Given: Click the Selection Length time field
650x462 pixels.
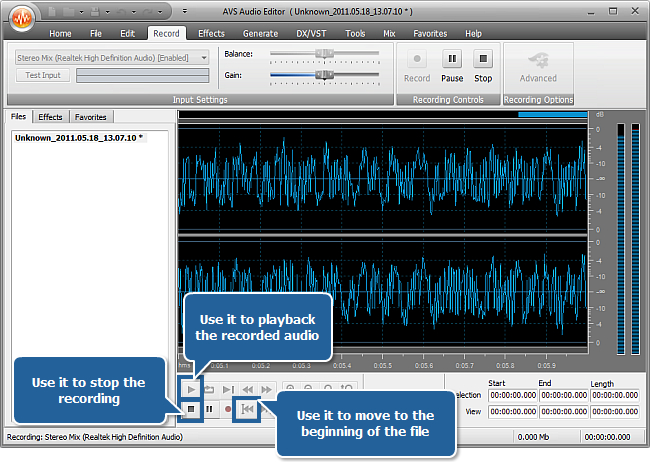Looking at the screenshot, I should (615, 395).
